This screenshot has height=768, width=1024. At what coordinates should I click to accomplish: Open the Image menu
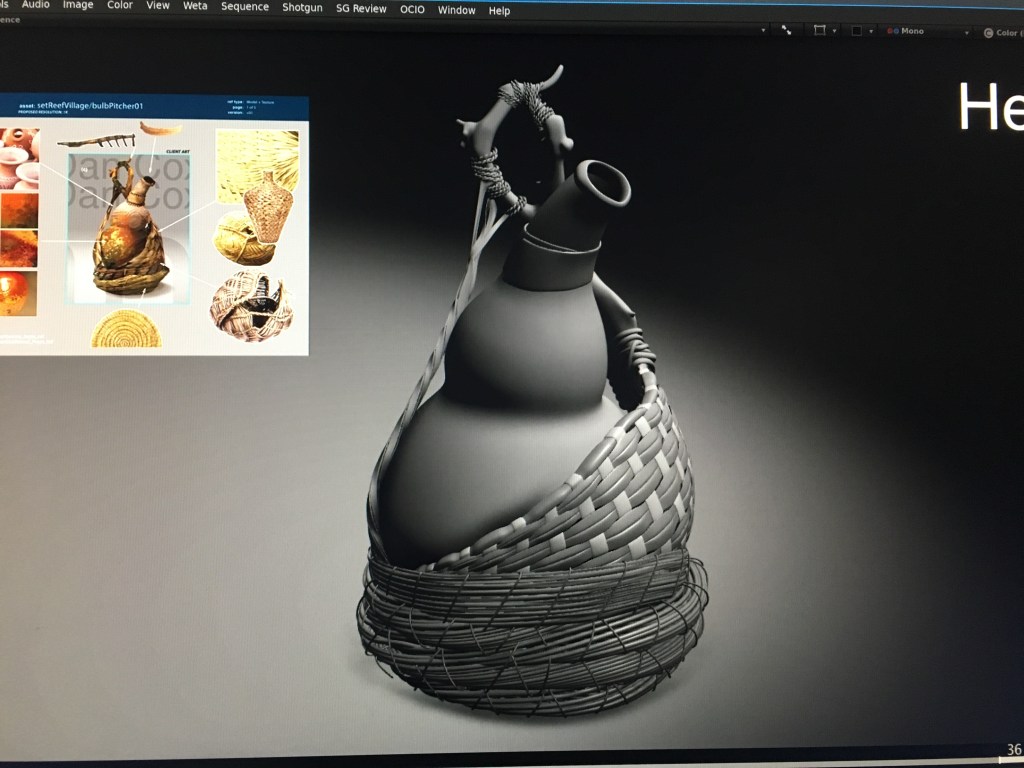tap(78, 5)
